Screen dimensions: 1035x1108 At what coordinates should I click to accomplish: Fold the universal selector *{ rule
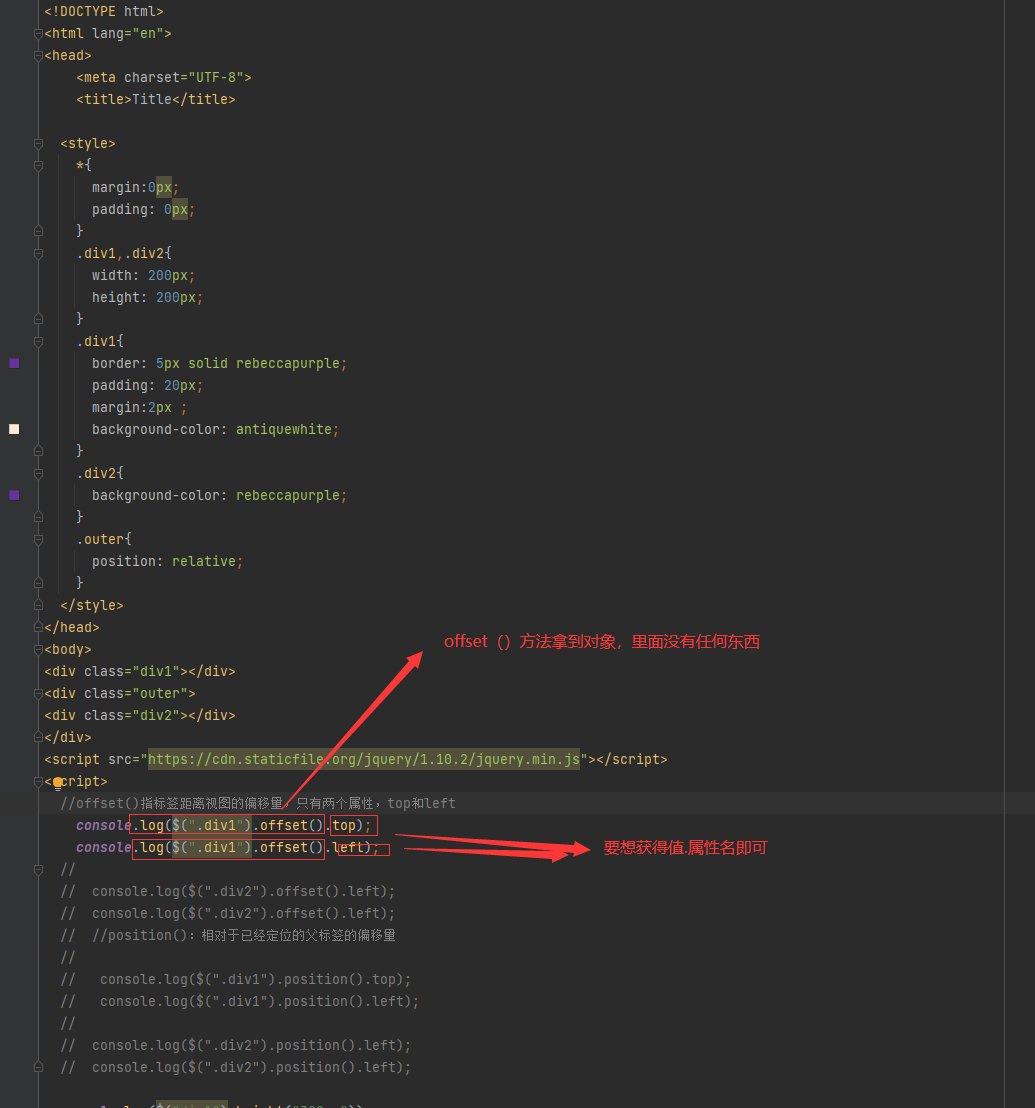pyautogui.click(x=38, y=165)
